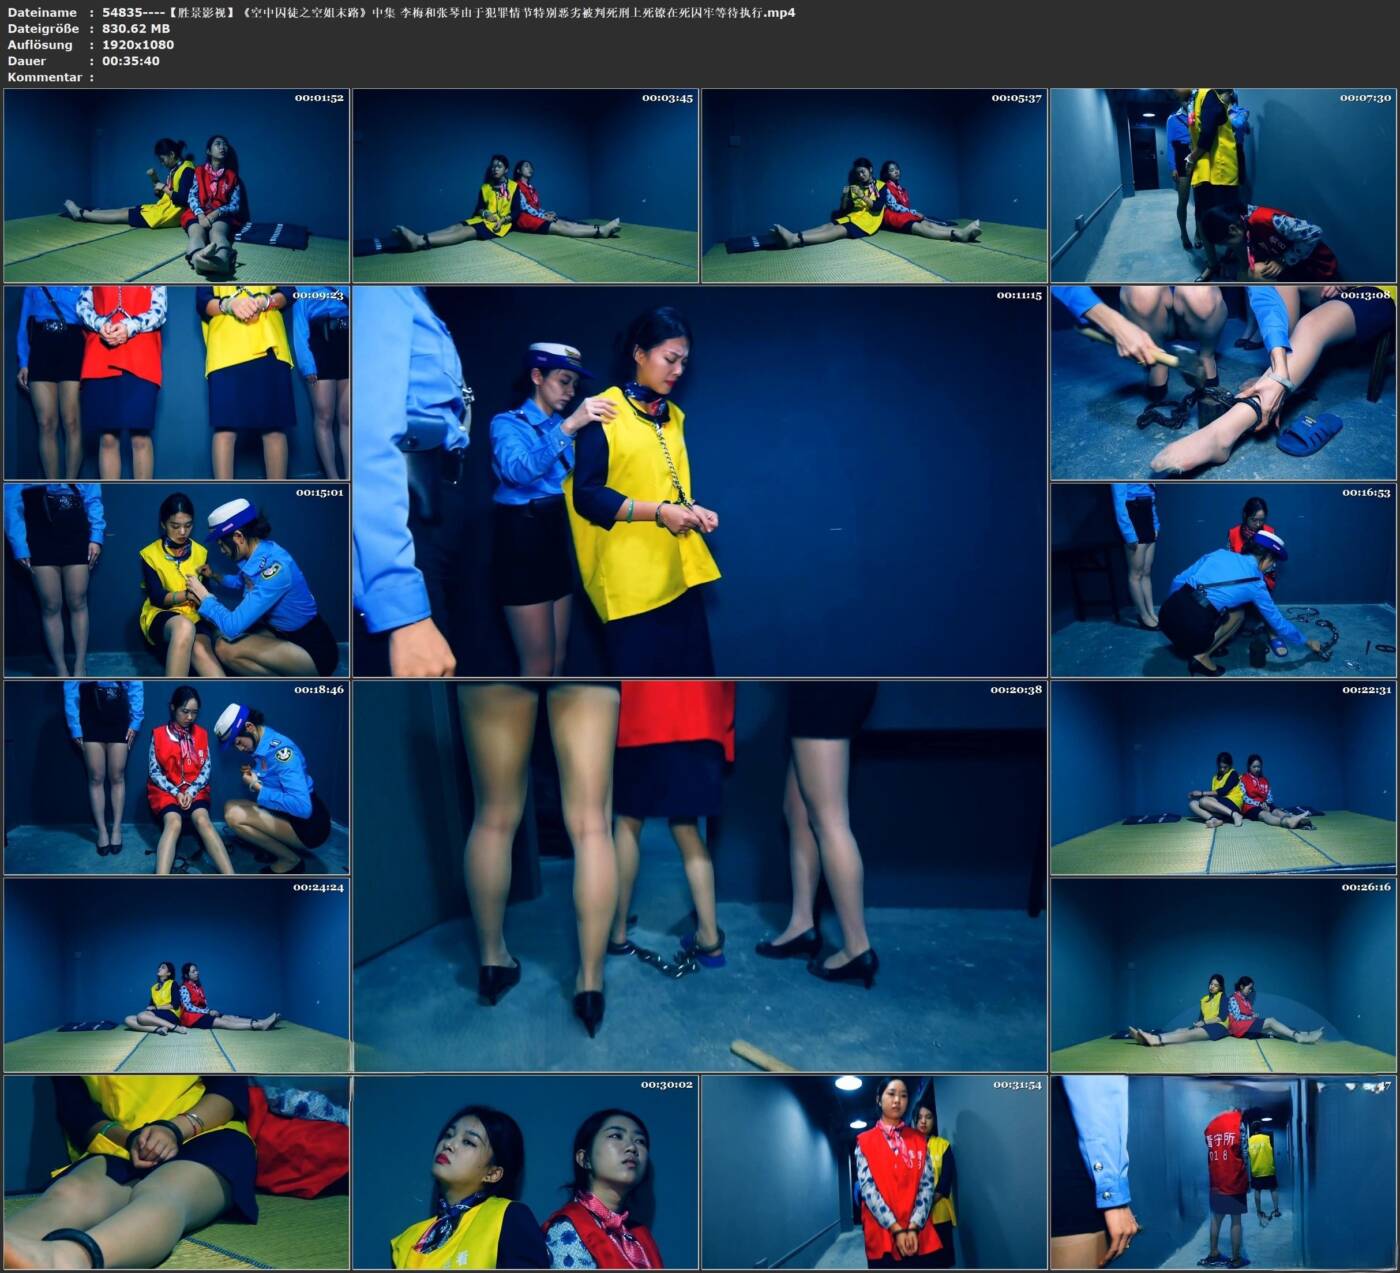Screen dimensions: 1400x1273
Task: Open the large frame at 00:20:38
Action: tap(700, 876)
